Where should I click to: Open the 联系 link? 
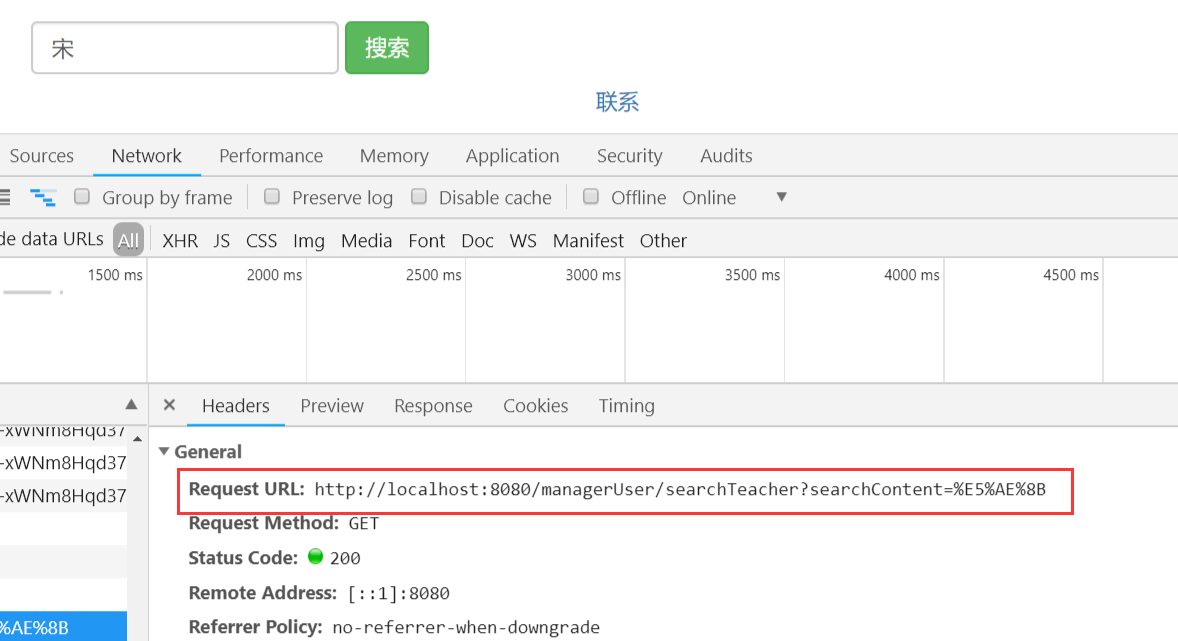click(x=617, y=101)
